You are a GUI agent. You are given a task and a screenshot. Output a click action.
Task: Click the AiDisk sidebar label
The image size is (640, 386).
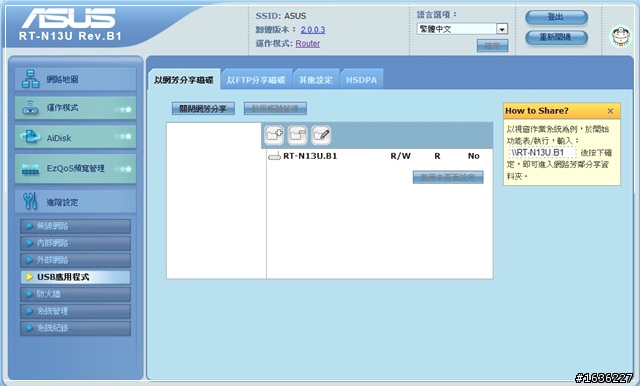pos(59,138)
